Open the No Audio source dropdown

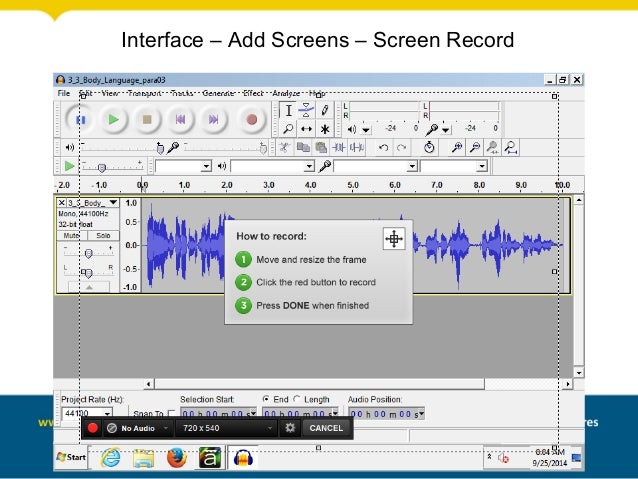(138, 428)
